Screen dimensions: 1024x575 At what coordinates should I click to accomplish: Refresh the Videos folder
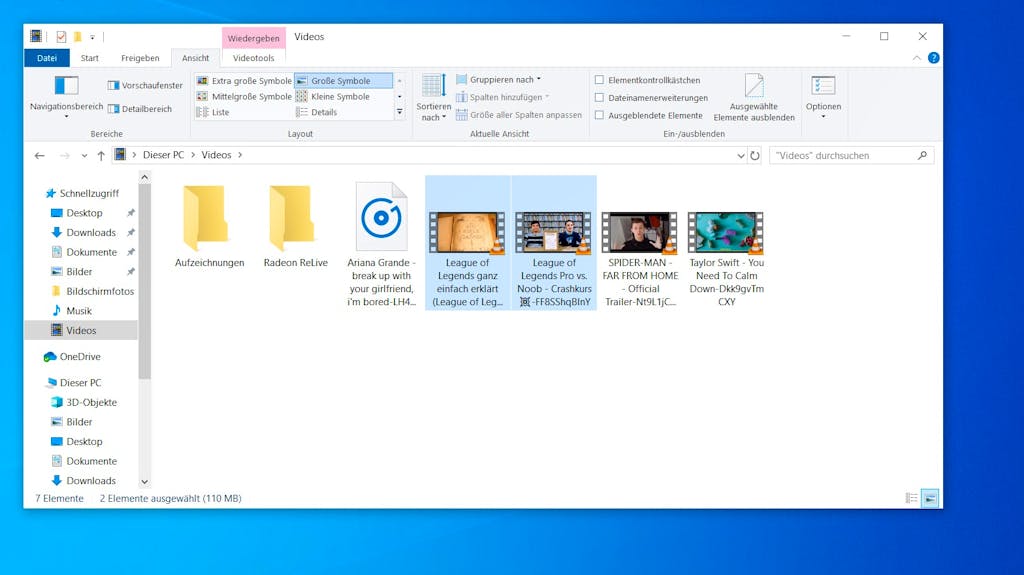coord(754,156)
